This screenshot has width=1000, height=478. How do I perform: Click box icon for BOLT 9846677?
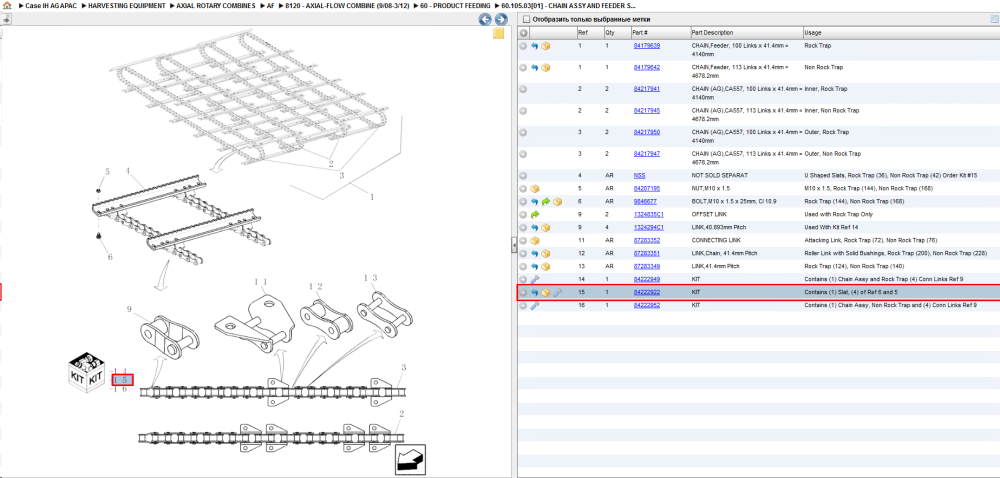coord(557,201)
